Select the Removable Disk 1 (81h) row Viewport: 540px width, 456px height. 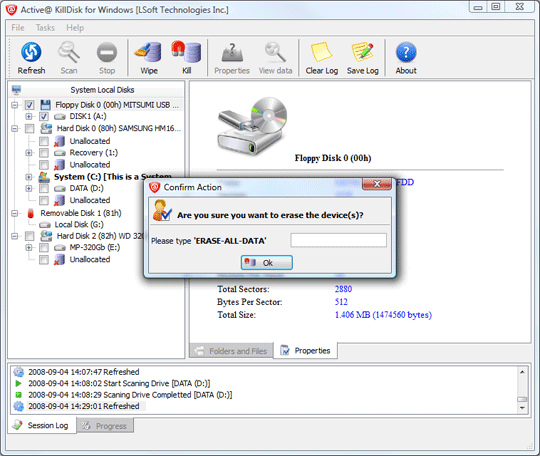pos(81,213)
